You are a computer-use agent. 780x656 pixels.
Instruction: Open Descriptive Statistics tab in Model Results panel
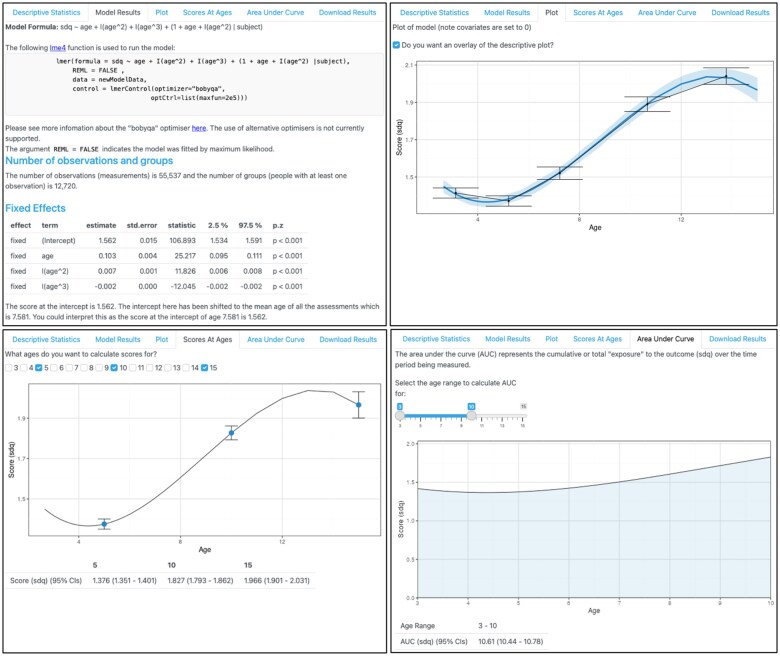click(x=44, y=12)
